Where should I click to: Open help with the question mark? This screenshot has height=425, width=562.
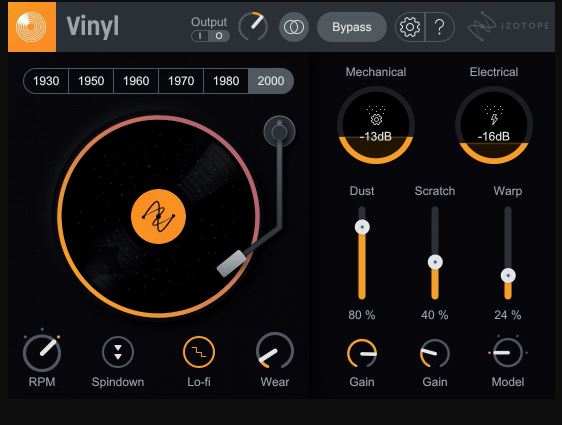click(440, 27)
